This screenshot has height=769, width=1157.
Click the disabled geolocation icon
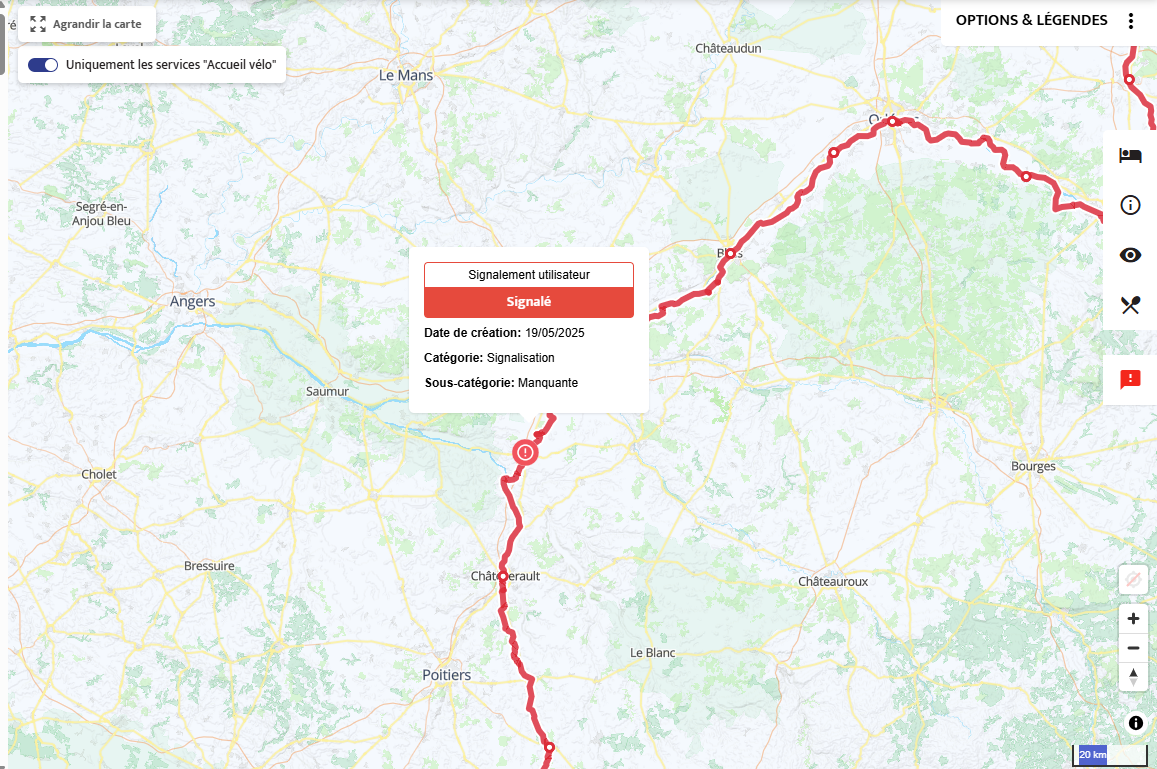click(x=1133, y=579)
